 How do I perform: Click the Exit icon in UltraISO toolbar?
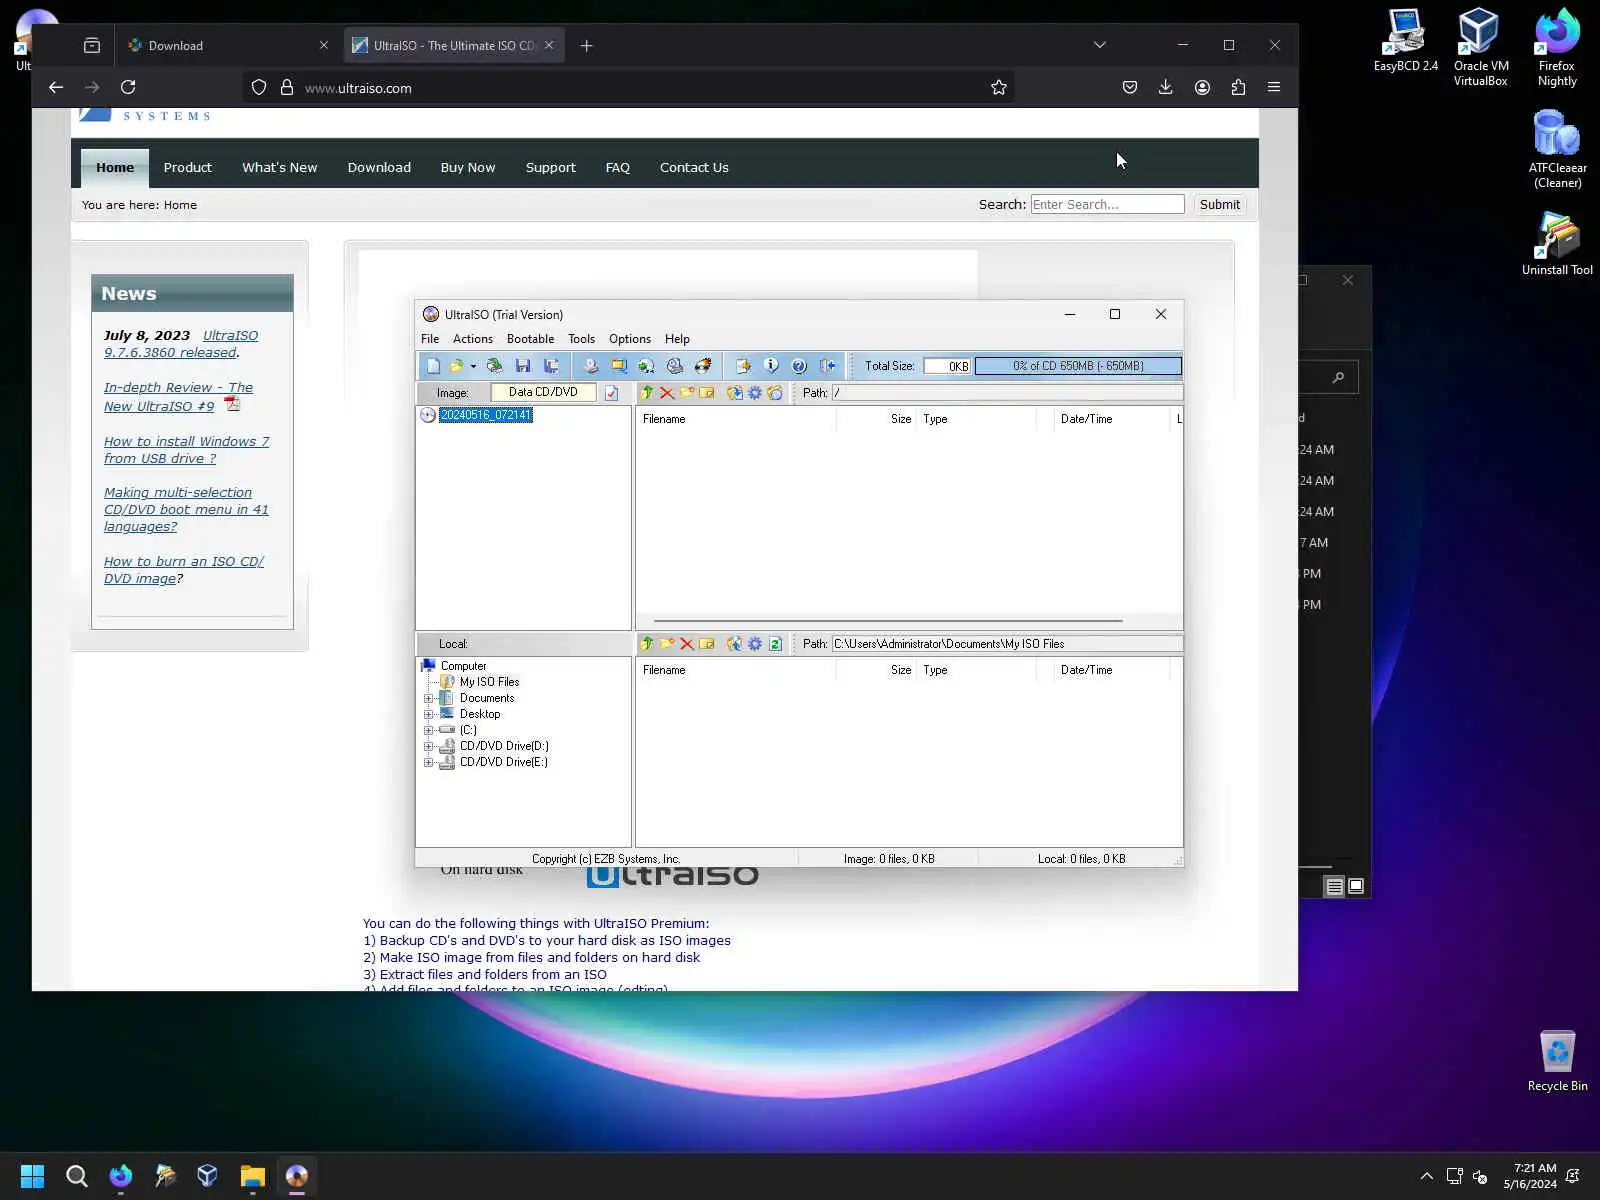click(x=827, y=366)
